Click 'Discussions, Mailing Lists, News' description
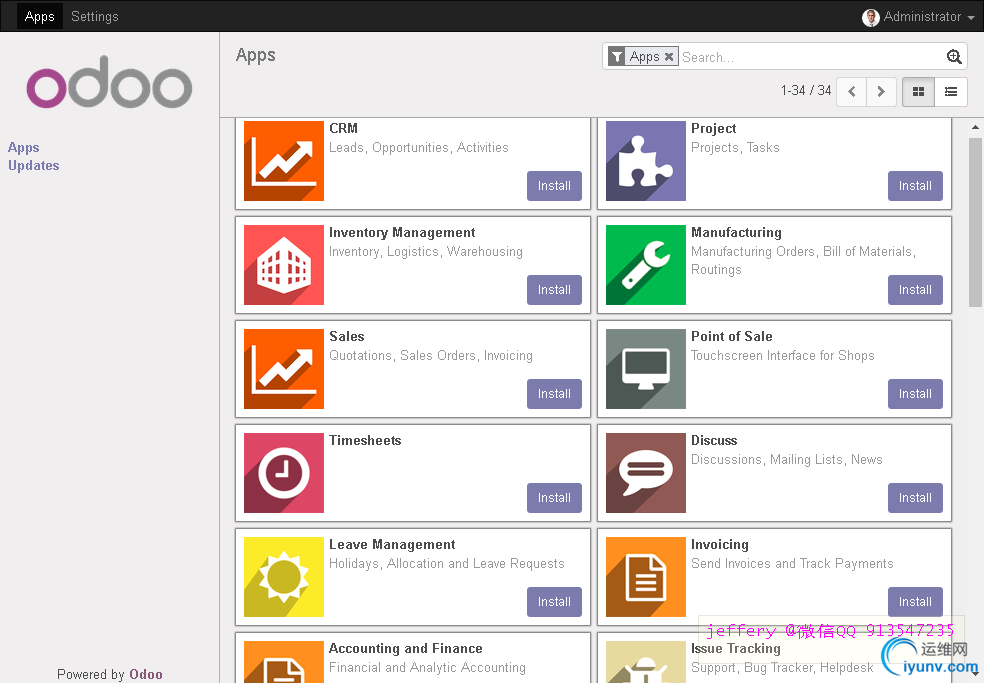The image size is (984, 683). click(786, 460)
